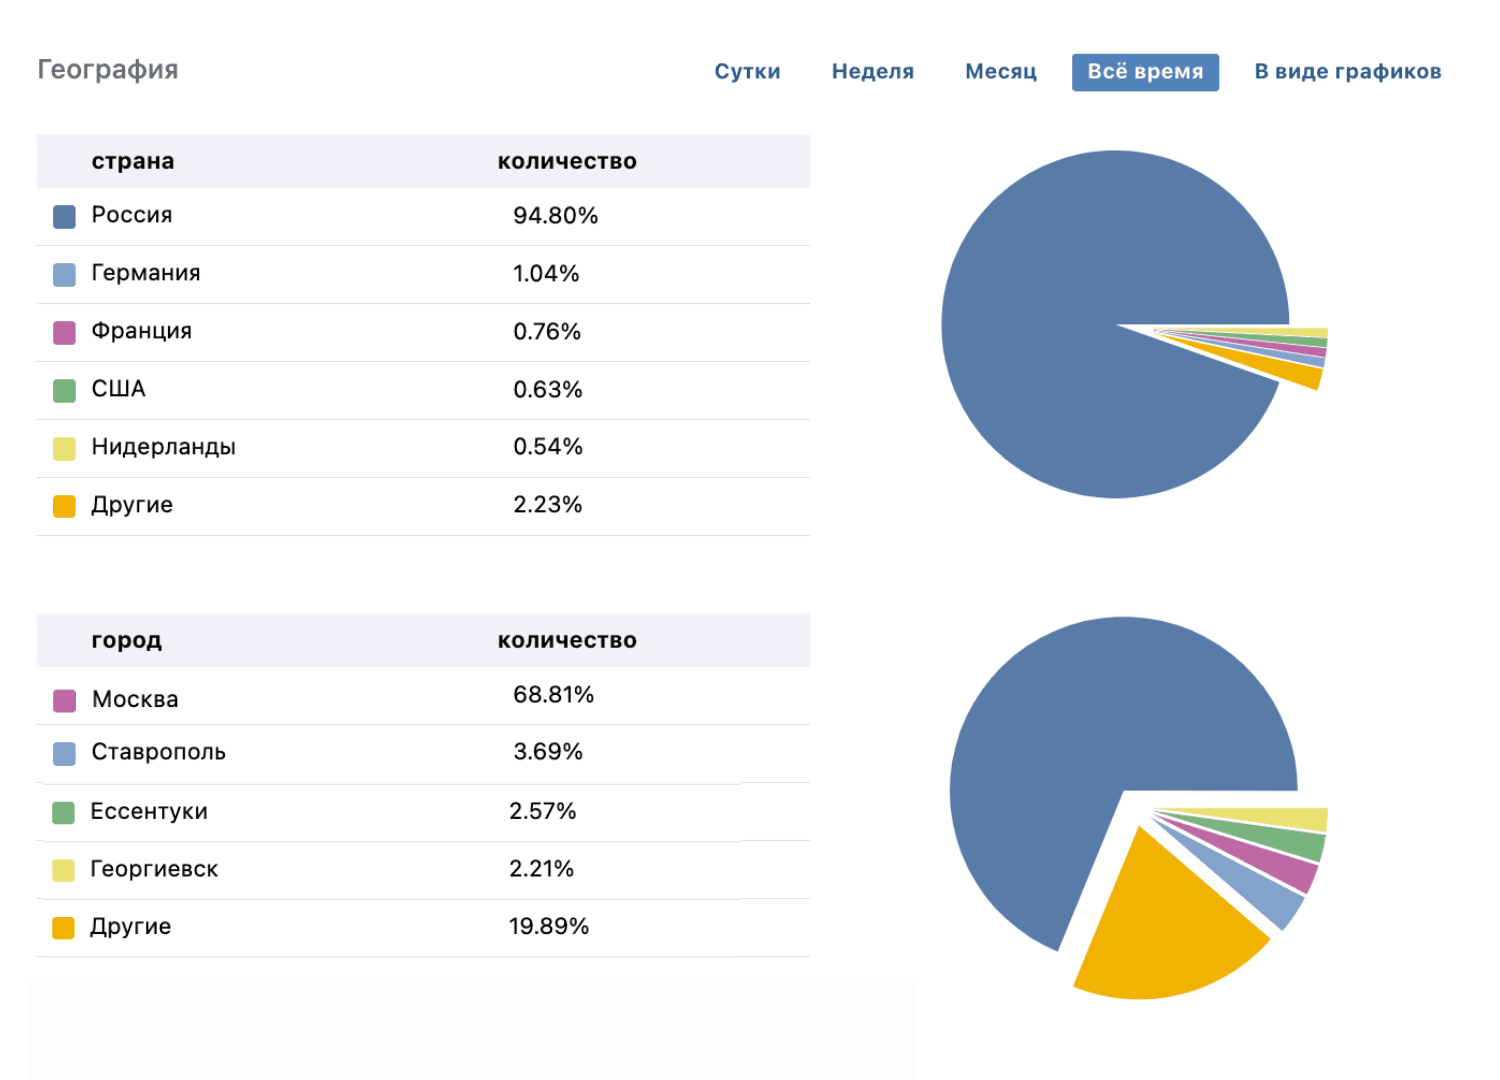Click the страна column header

(133, 162)
